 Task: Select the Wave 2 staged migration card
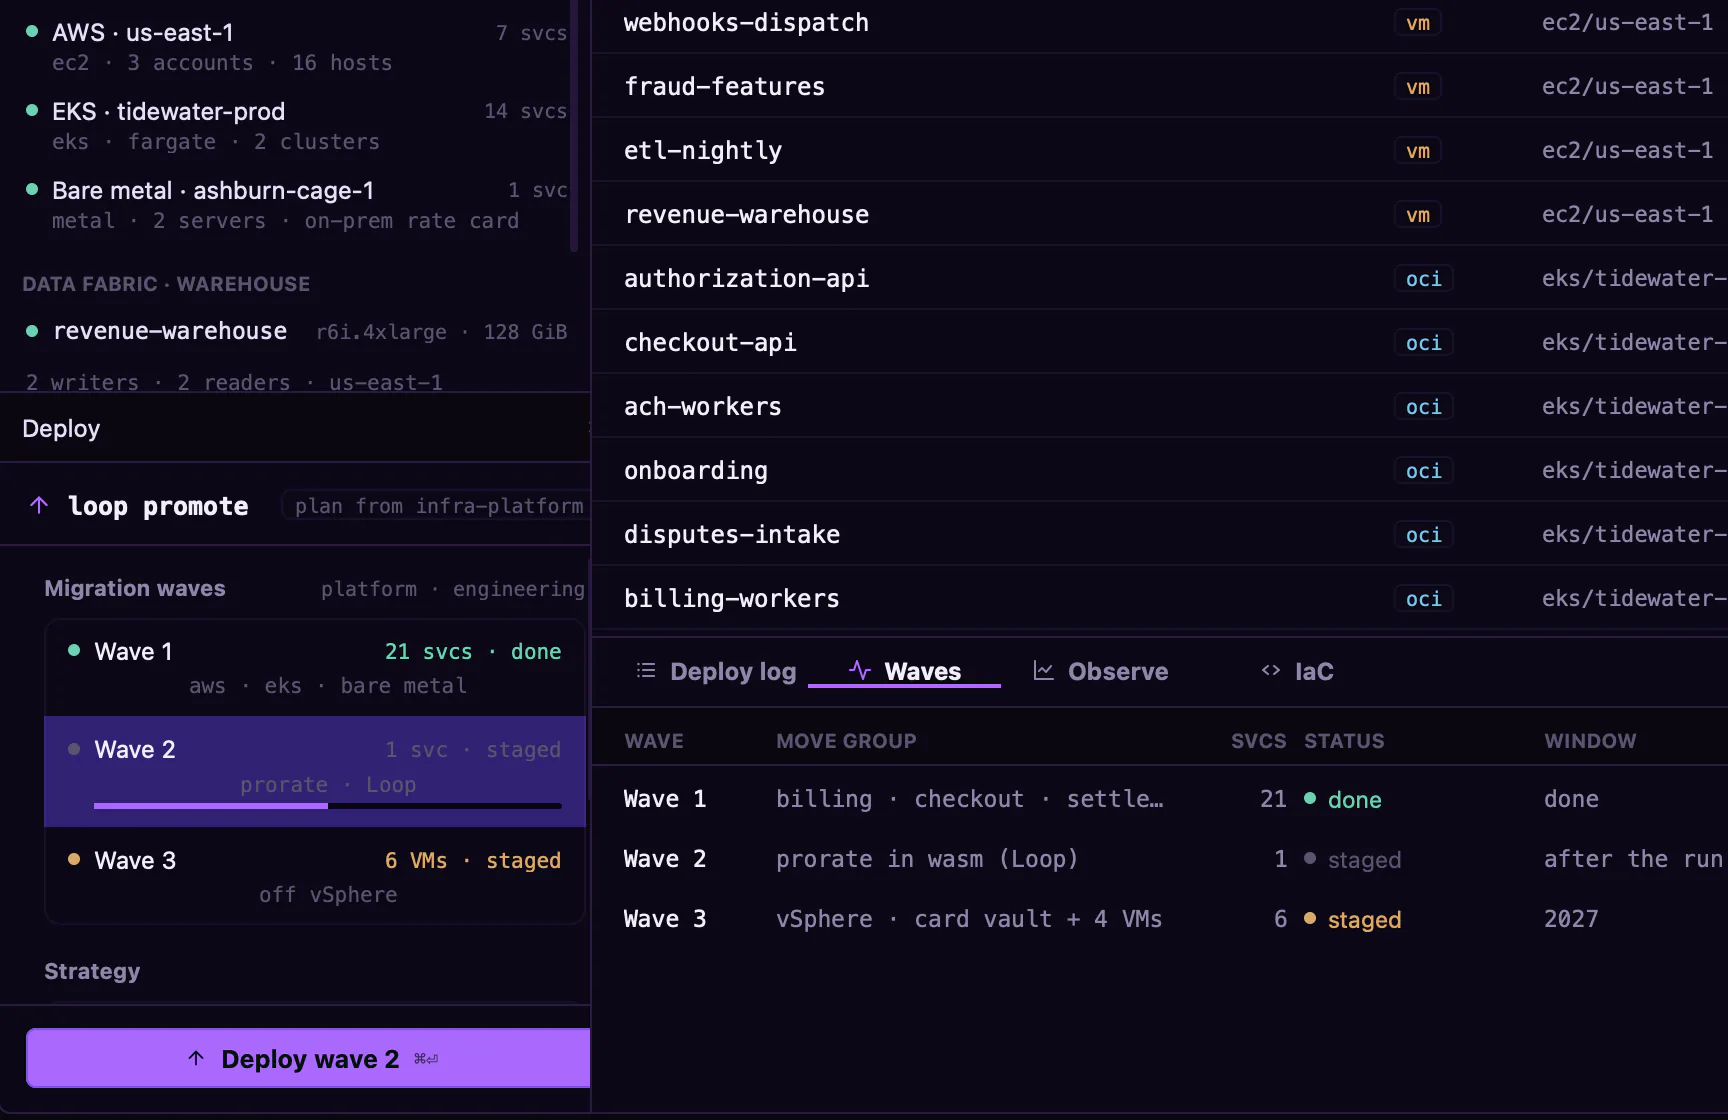click(x=315, y=771)
